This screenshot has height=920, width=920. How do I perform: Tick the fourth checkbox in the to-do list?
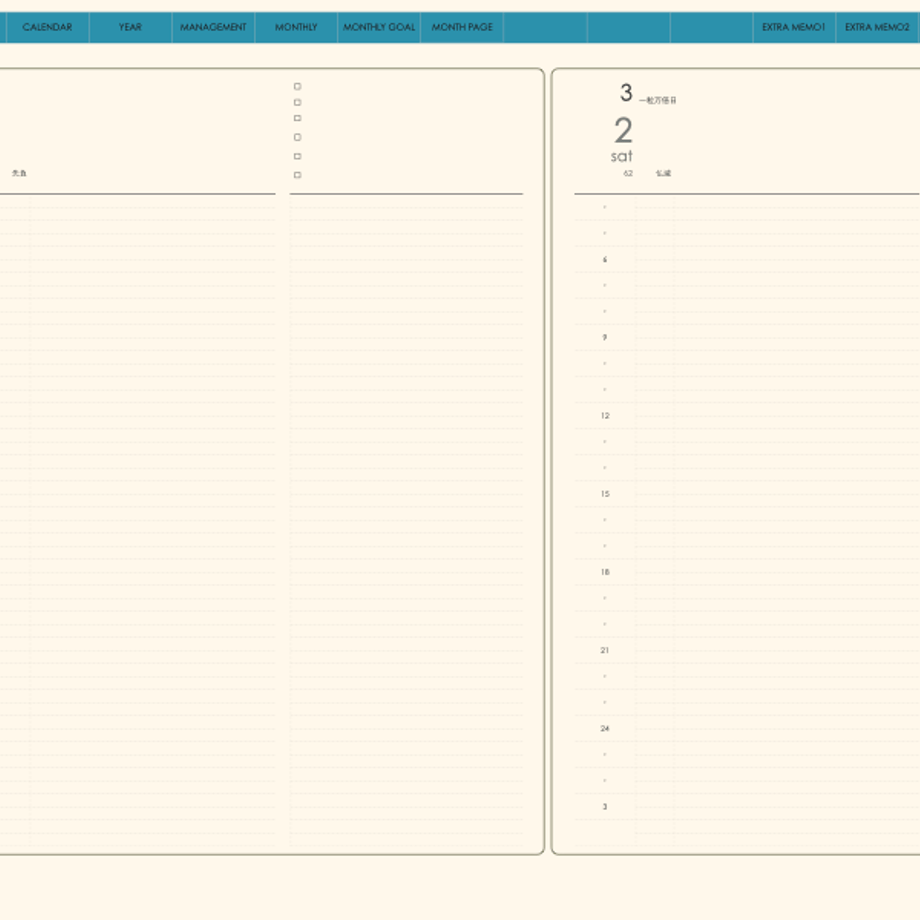click(297, 137)
